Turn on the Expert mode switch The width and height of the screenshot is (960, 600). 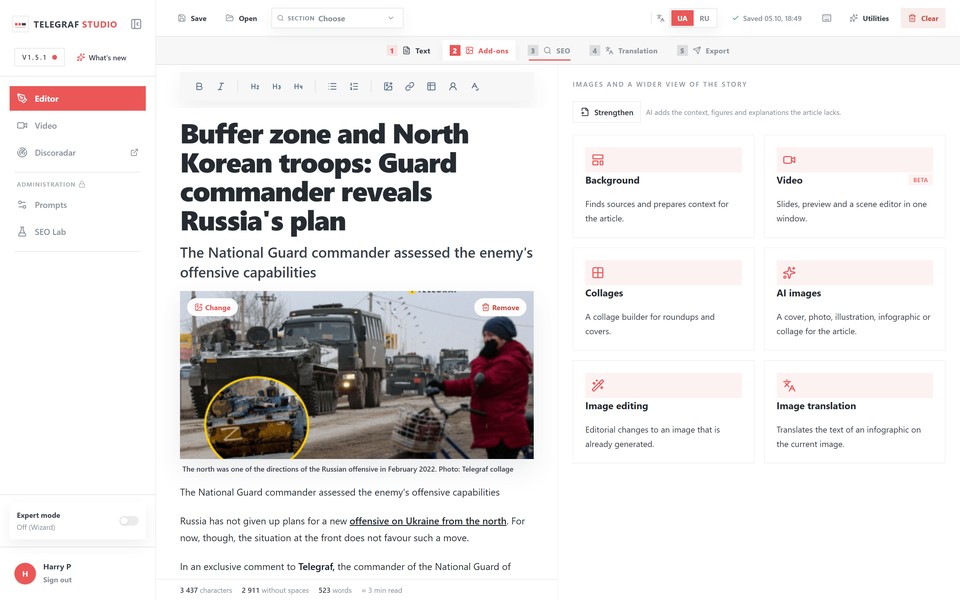click(129, 520)
